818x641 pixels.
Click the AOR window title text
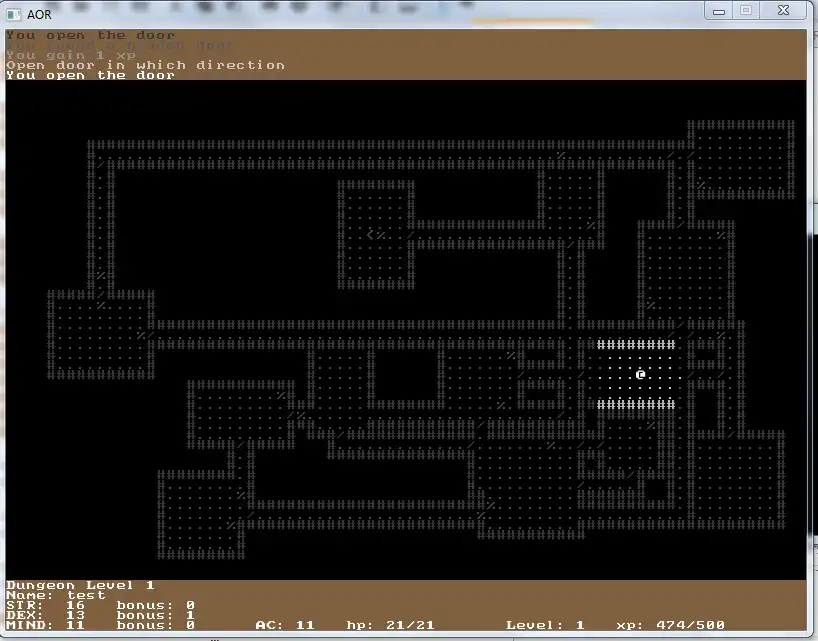click(39, 15)
